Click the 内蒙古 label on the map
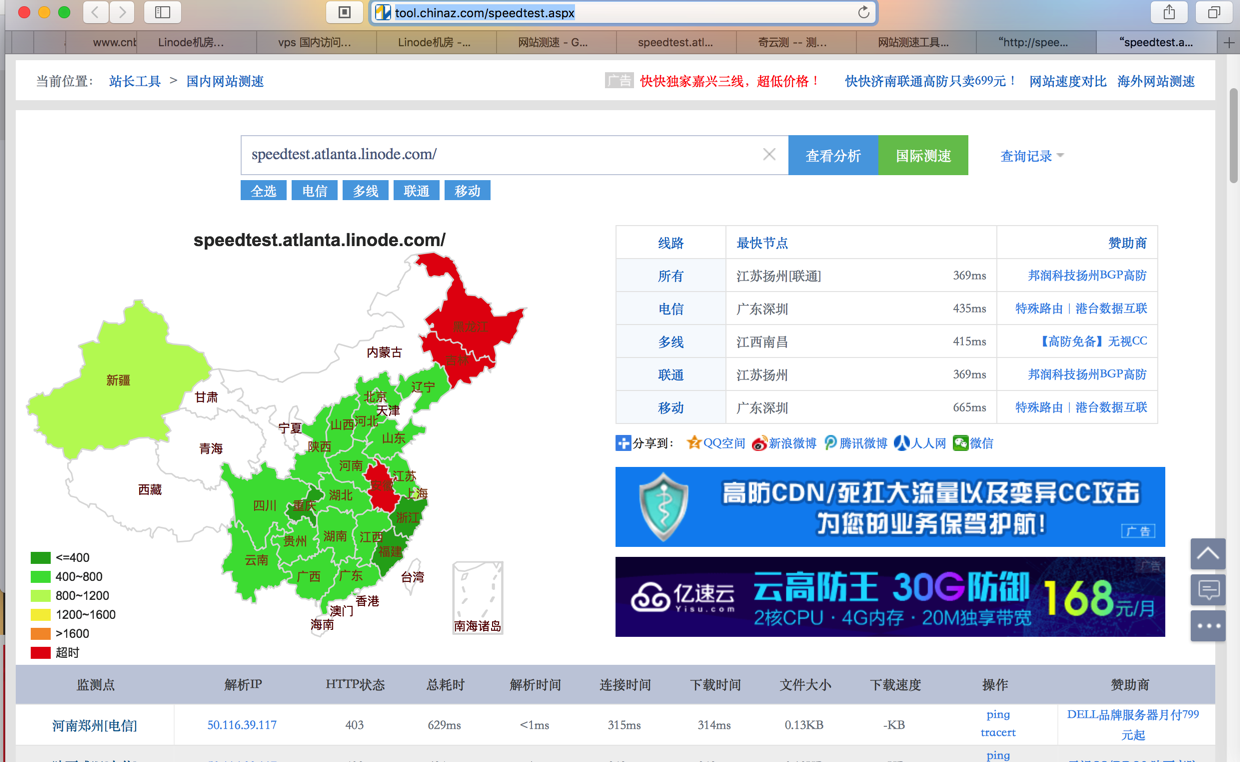 click(x=384, y=352)
